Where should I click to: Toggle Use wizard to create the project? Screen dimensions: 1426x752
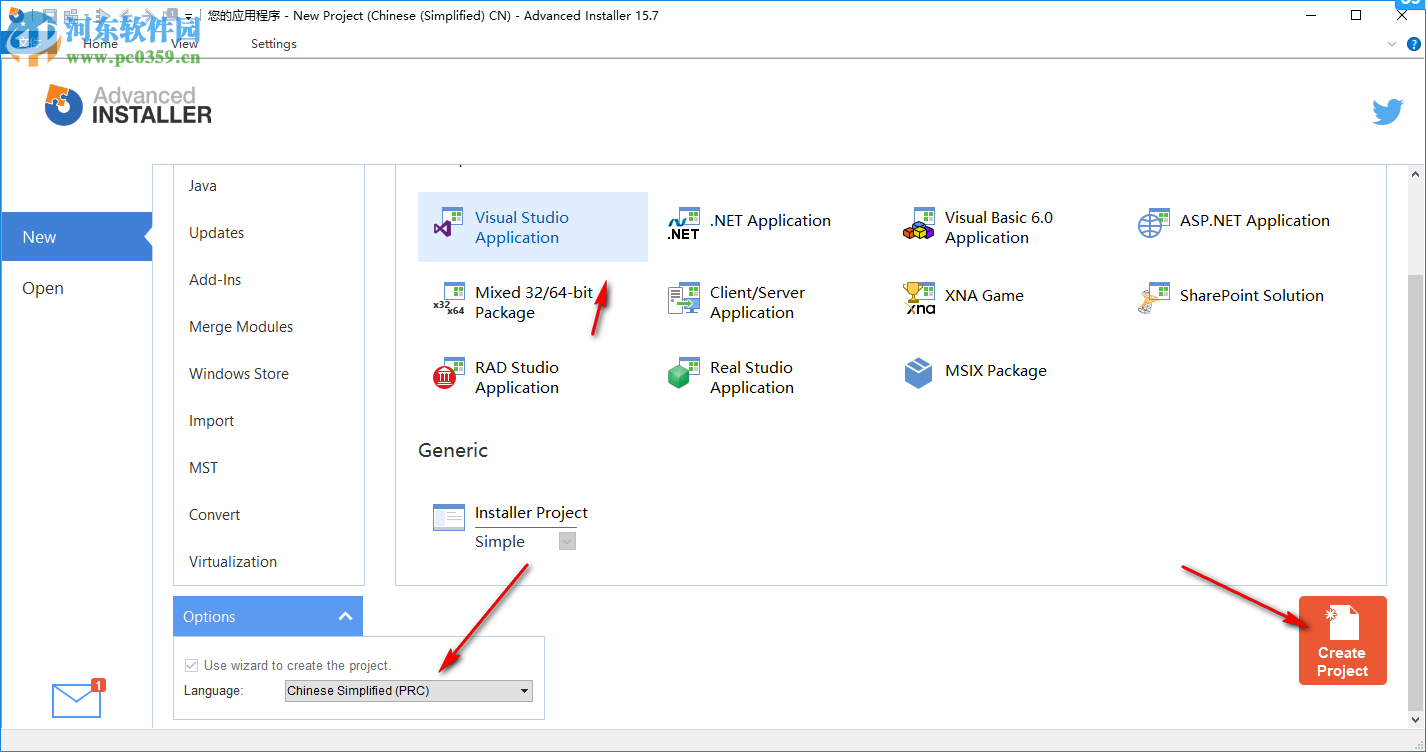coord(191,665)
